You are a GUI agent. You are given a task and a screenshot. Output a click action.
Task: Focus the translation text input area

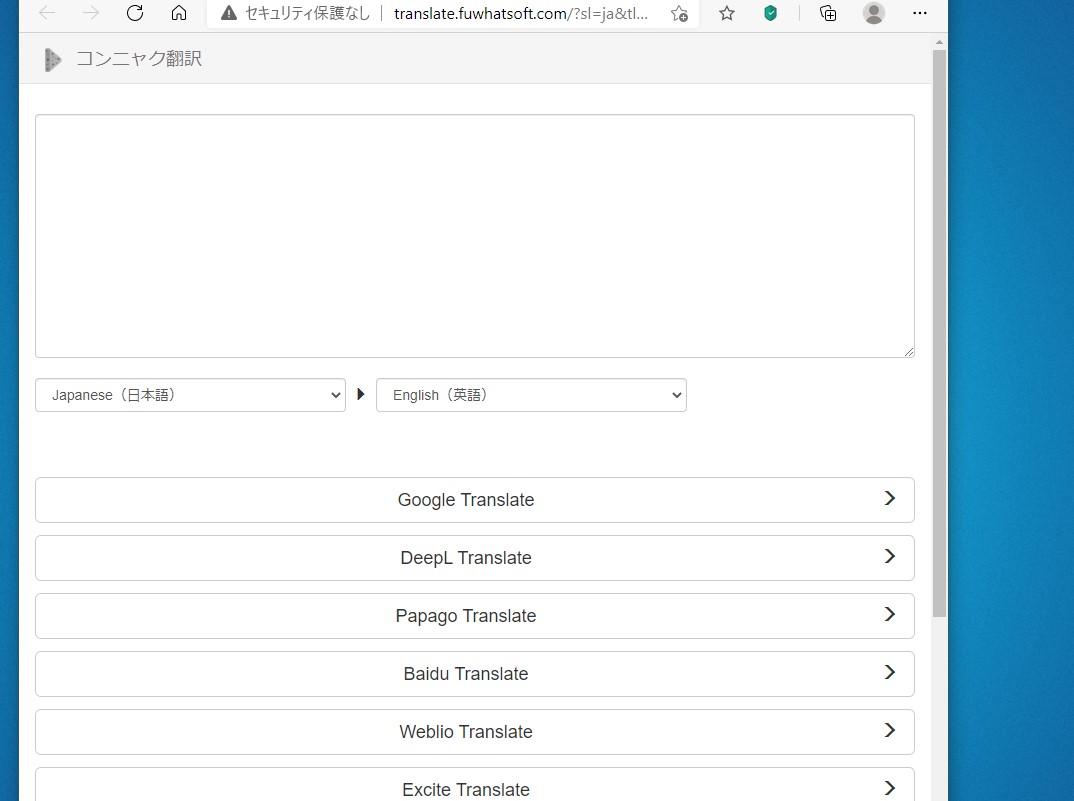click(x=475, y=236)
